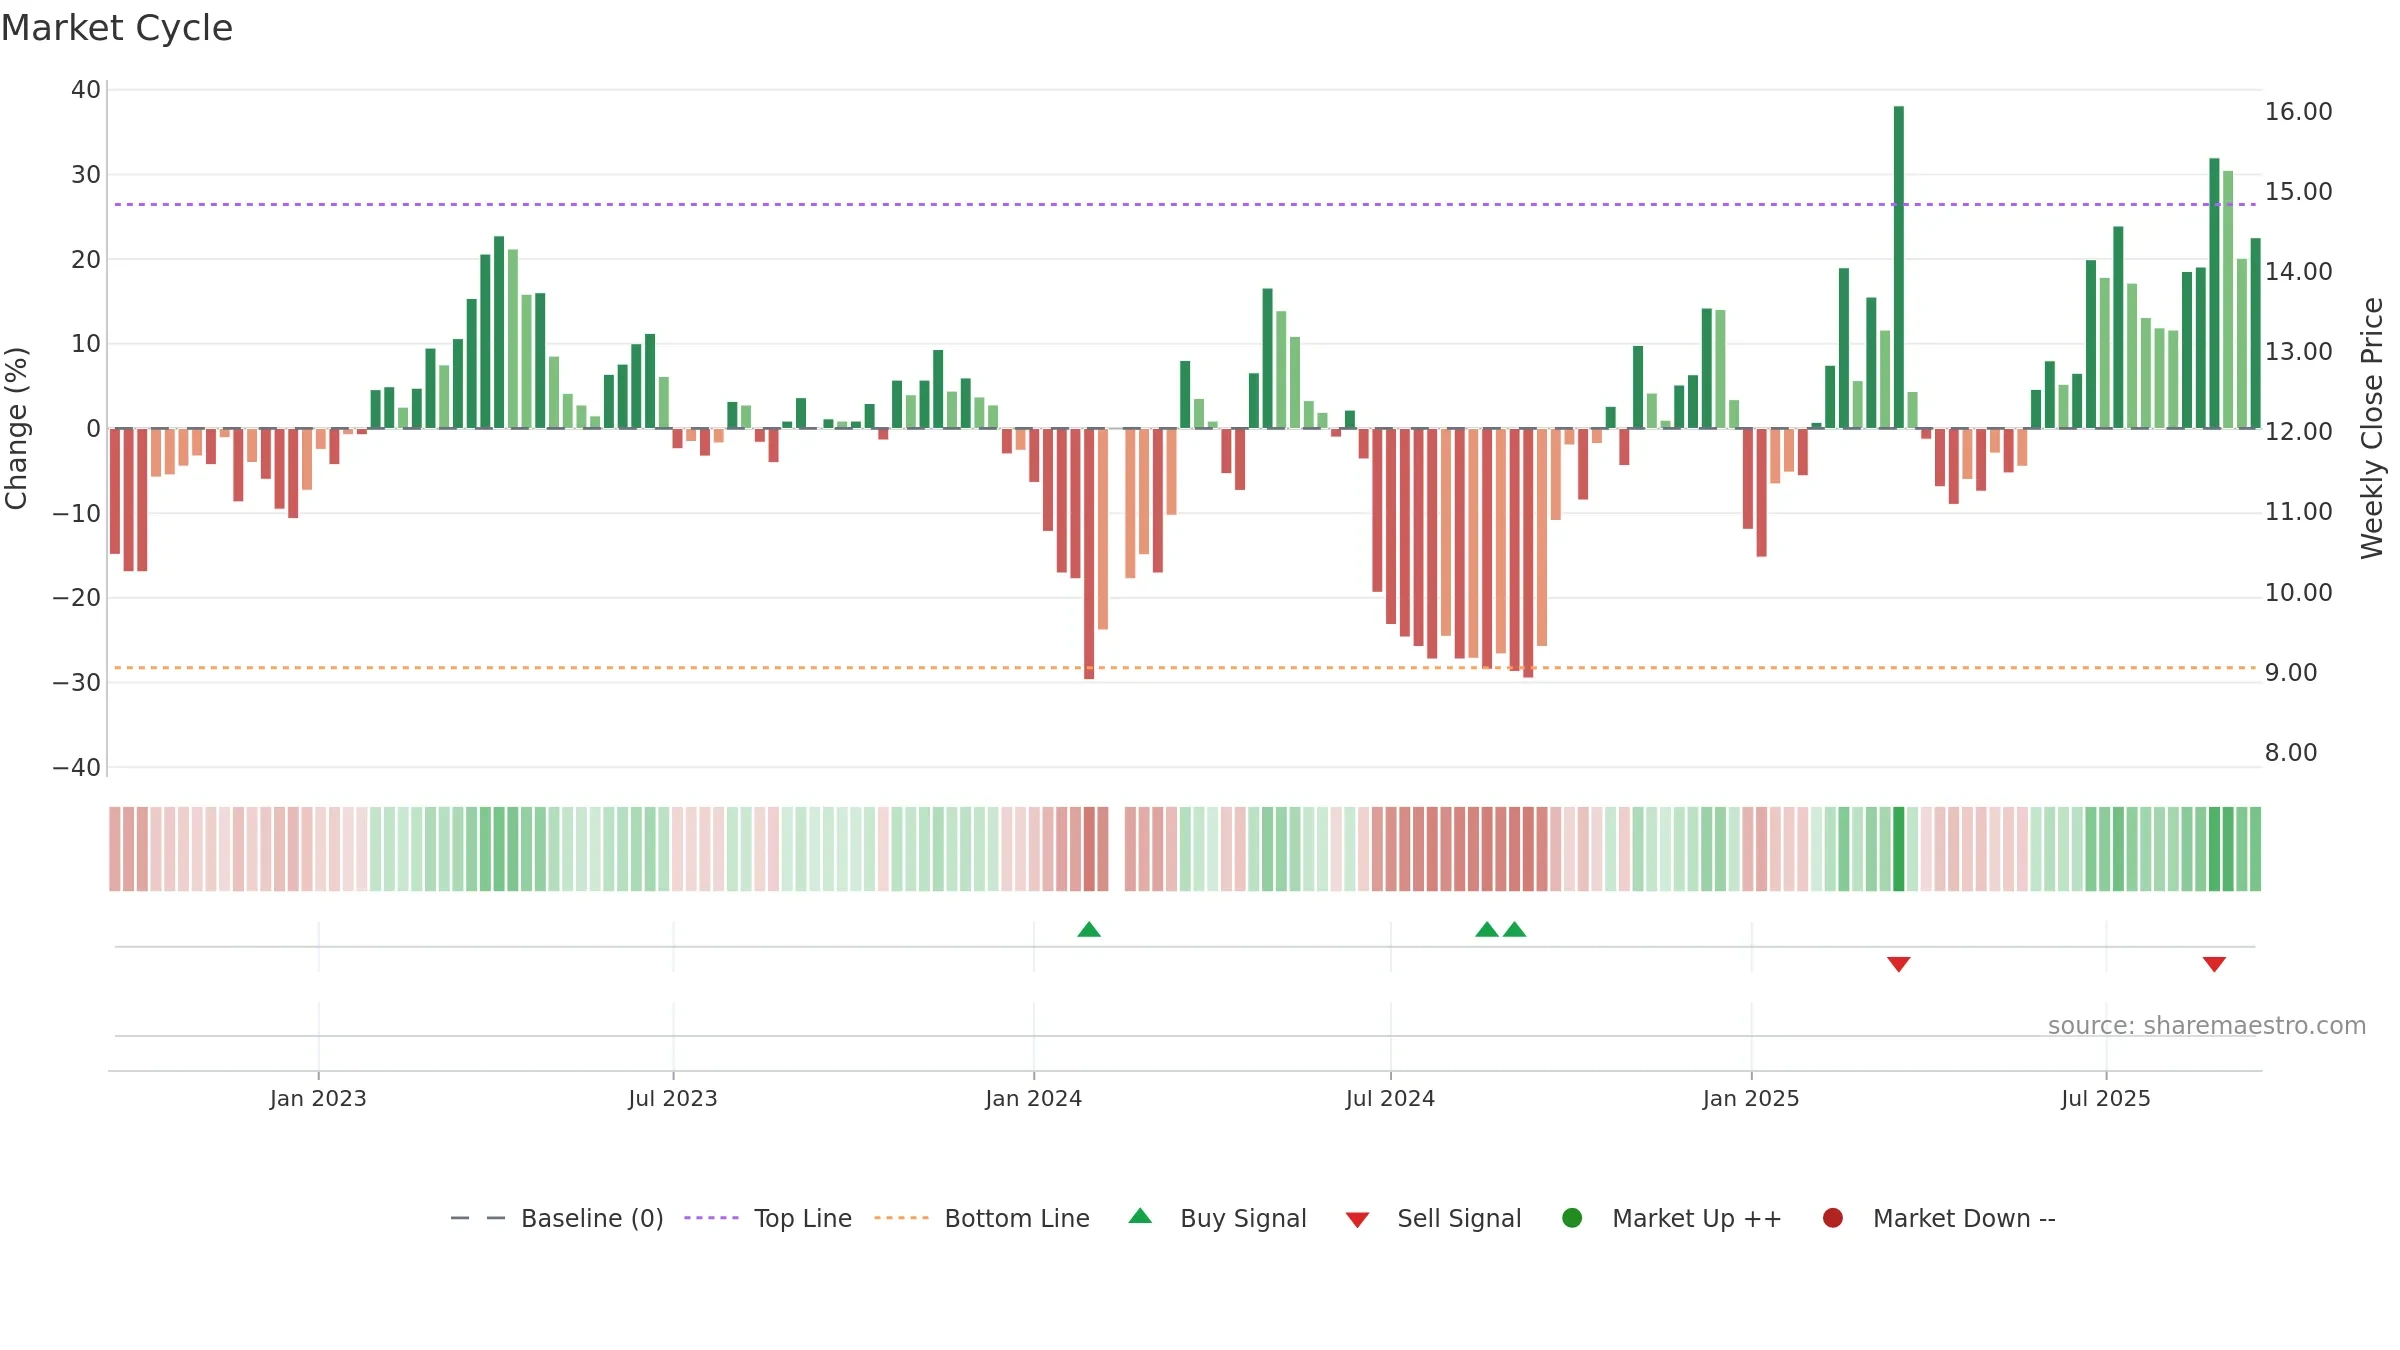The height and width of the screenshot is (1350, 2400).
Task: Click the 16.00 price axis tick label
Action: tap(2299, 112)
